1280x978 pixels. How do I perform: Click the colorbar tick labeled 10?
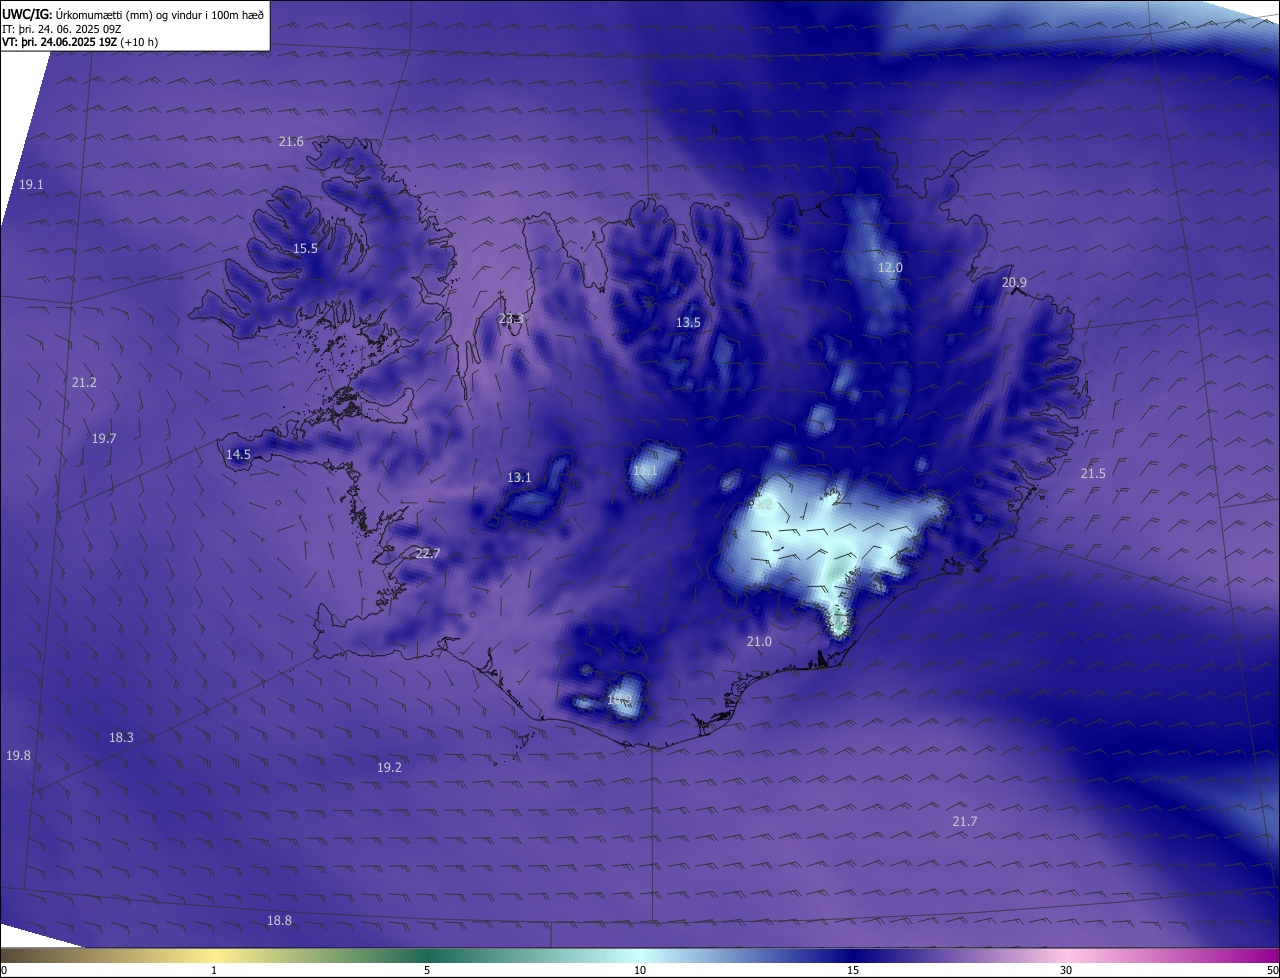(640, 970)
